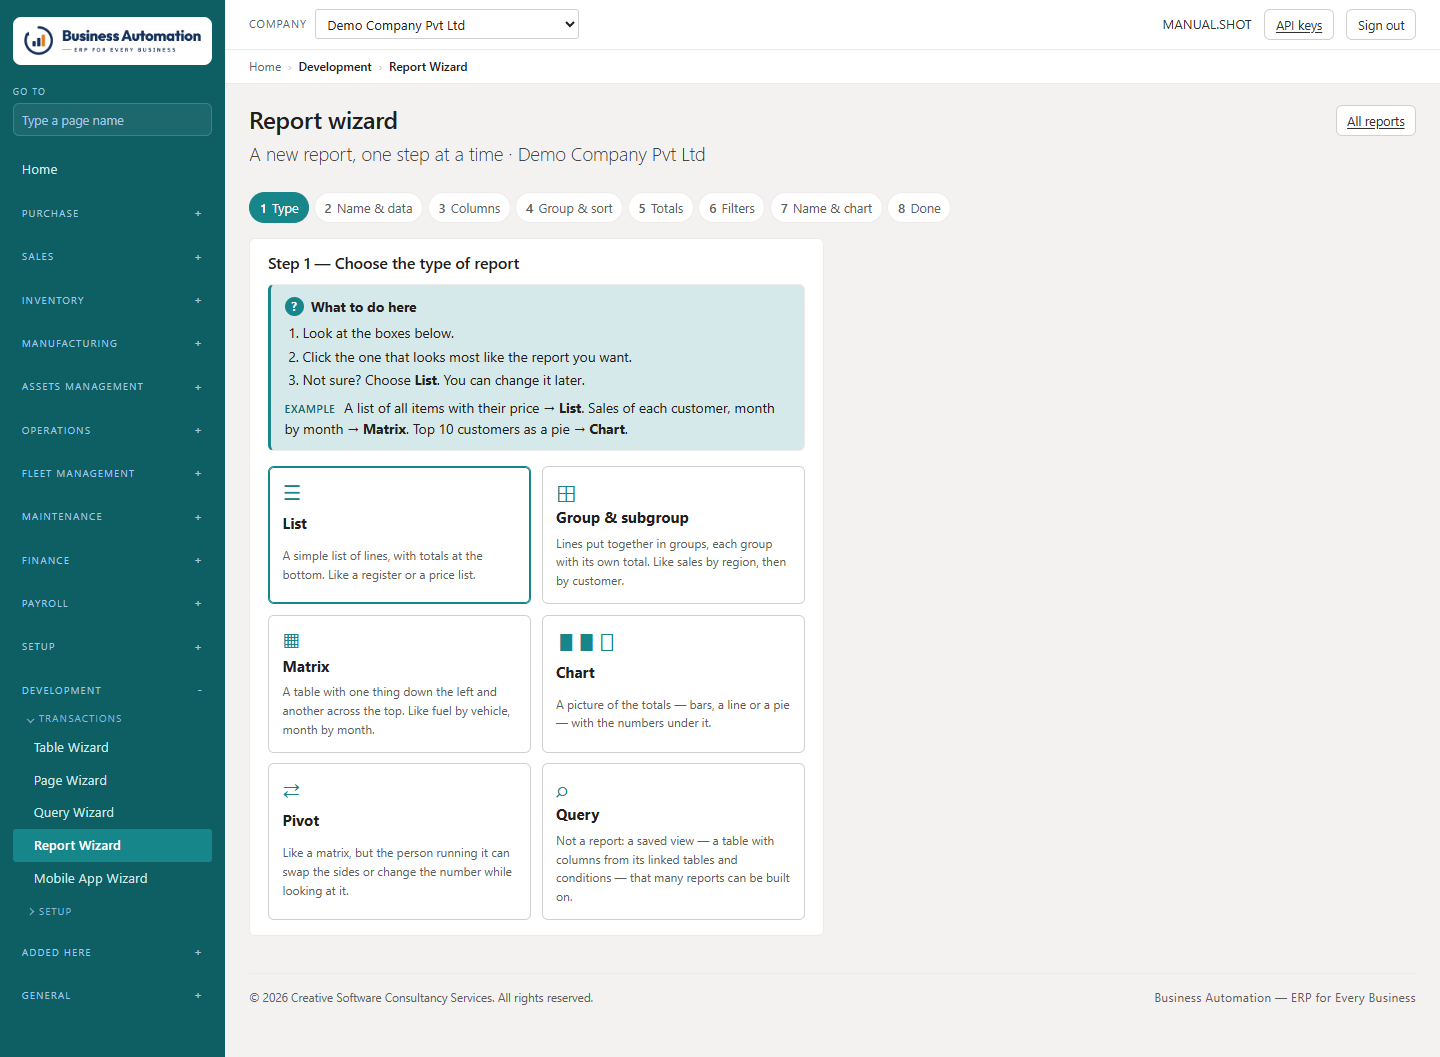Click the Pivot swap-arrows icon

tap(292, 791)
